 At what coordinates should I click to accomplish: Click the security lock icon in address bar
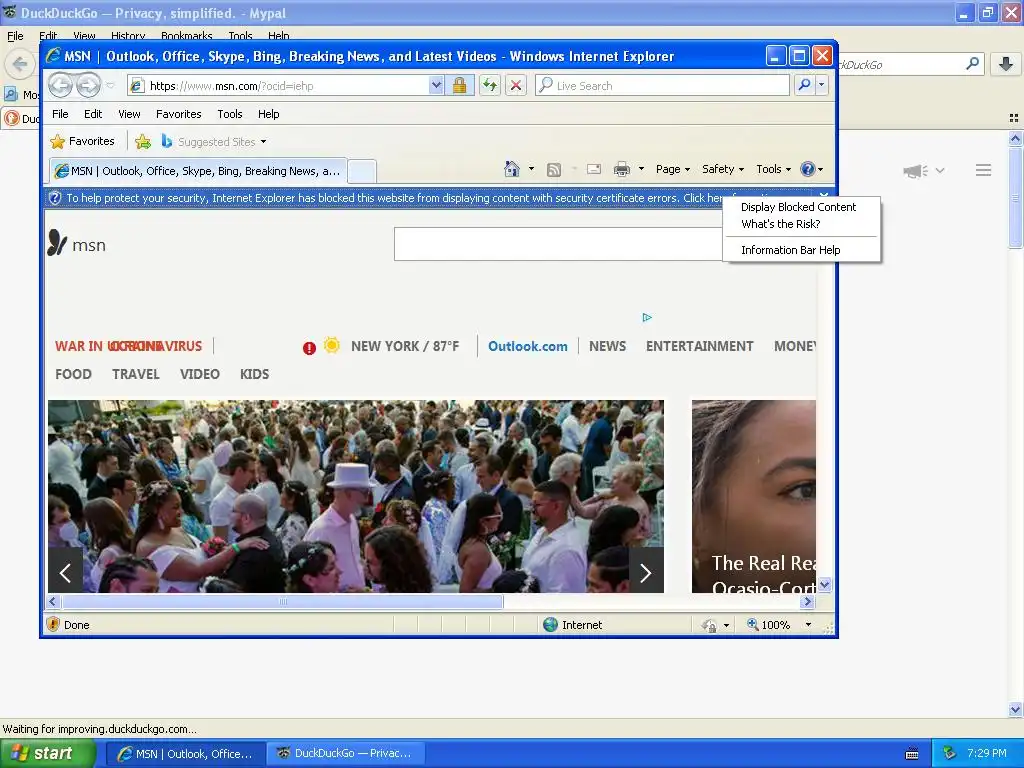460,86
